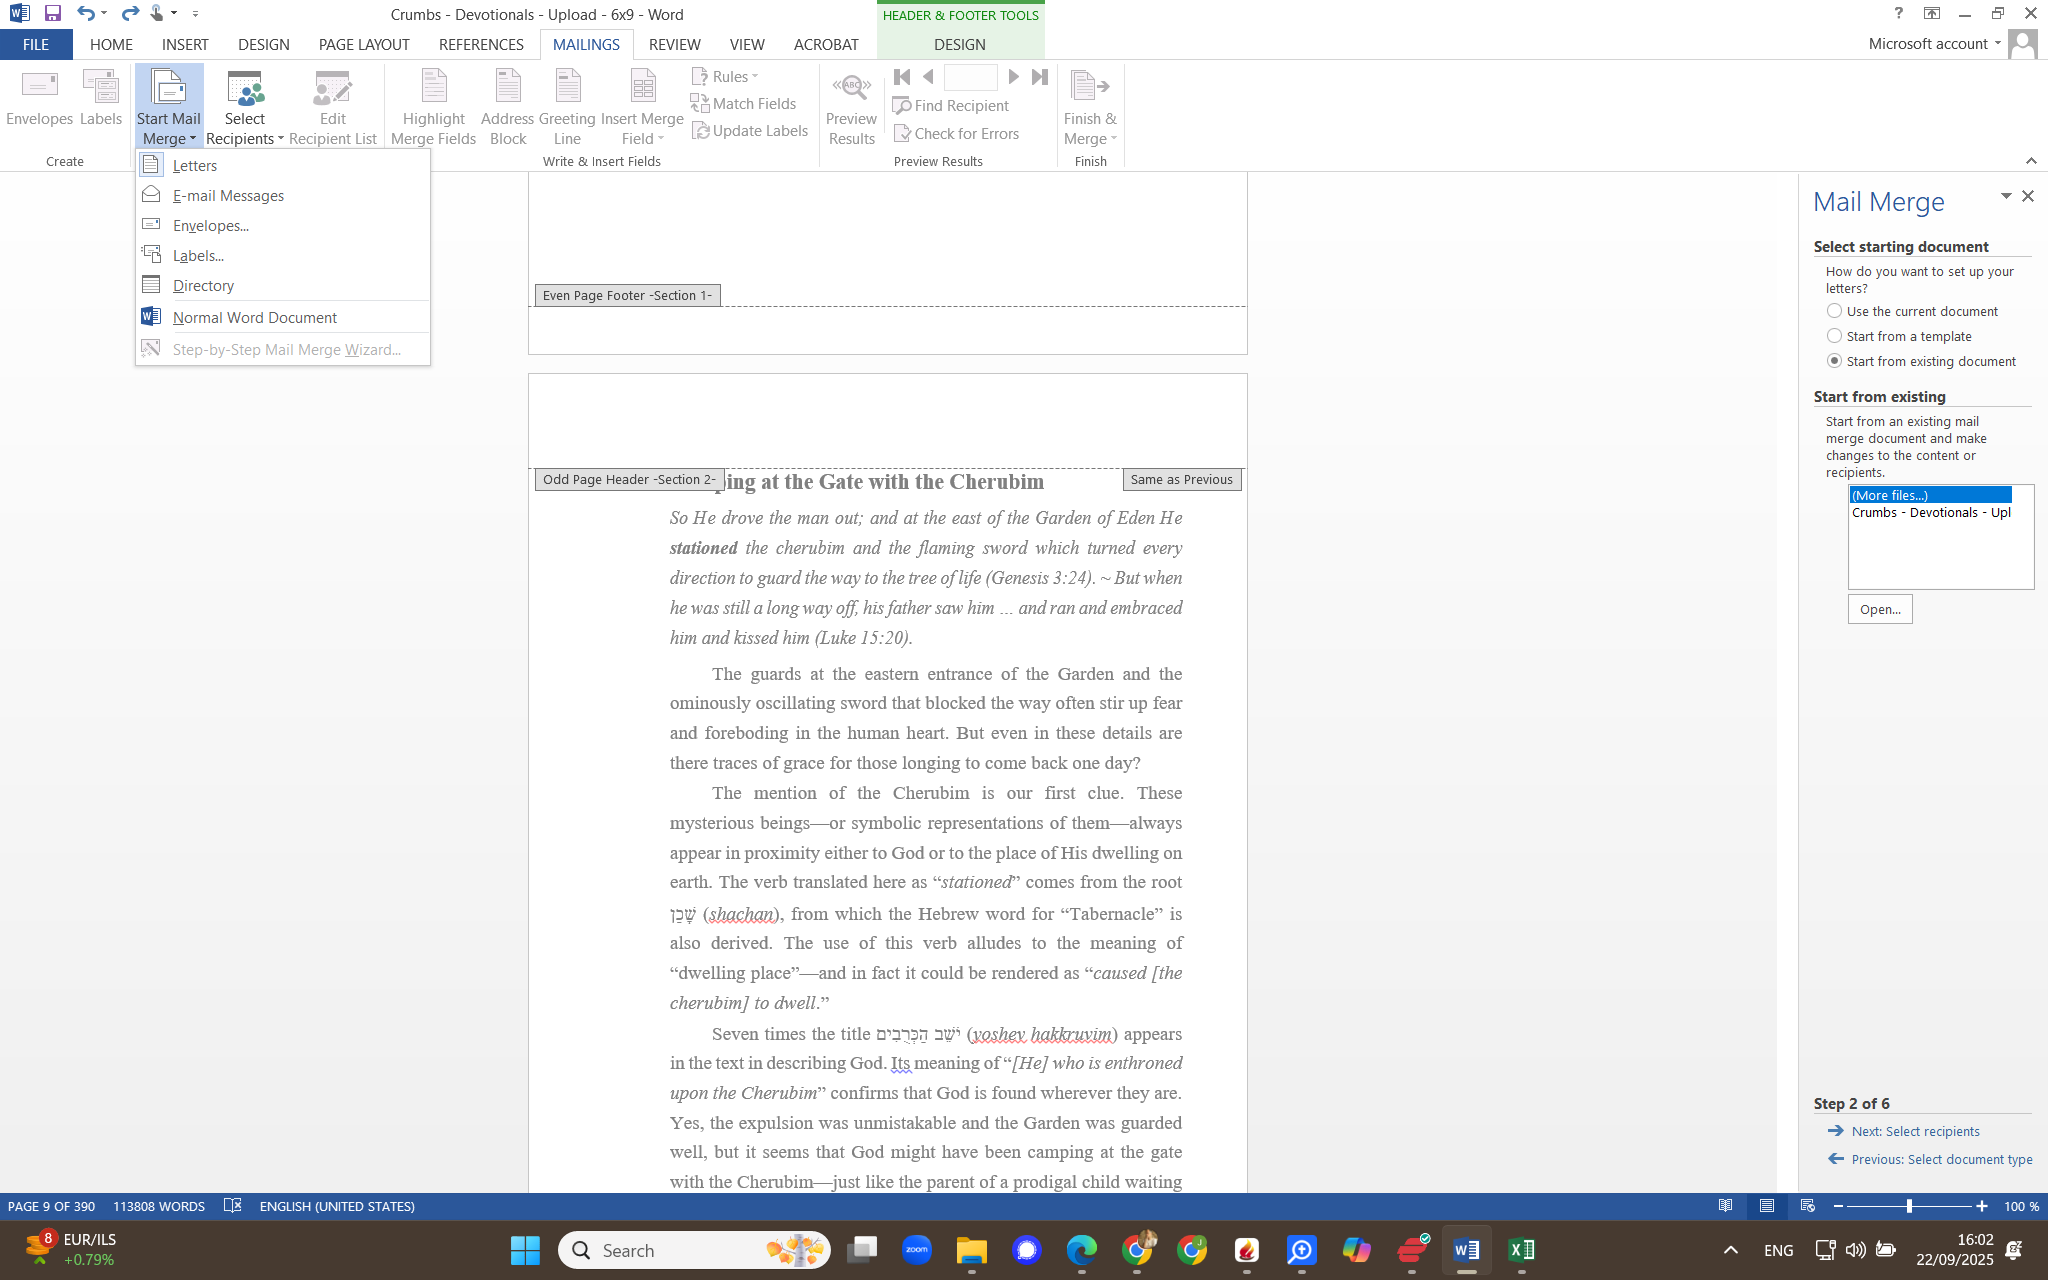This screenshot has width=2048, height=1280.
Task: Choose E-mail Messages from the open menu
Action: point(227,195)
